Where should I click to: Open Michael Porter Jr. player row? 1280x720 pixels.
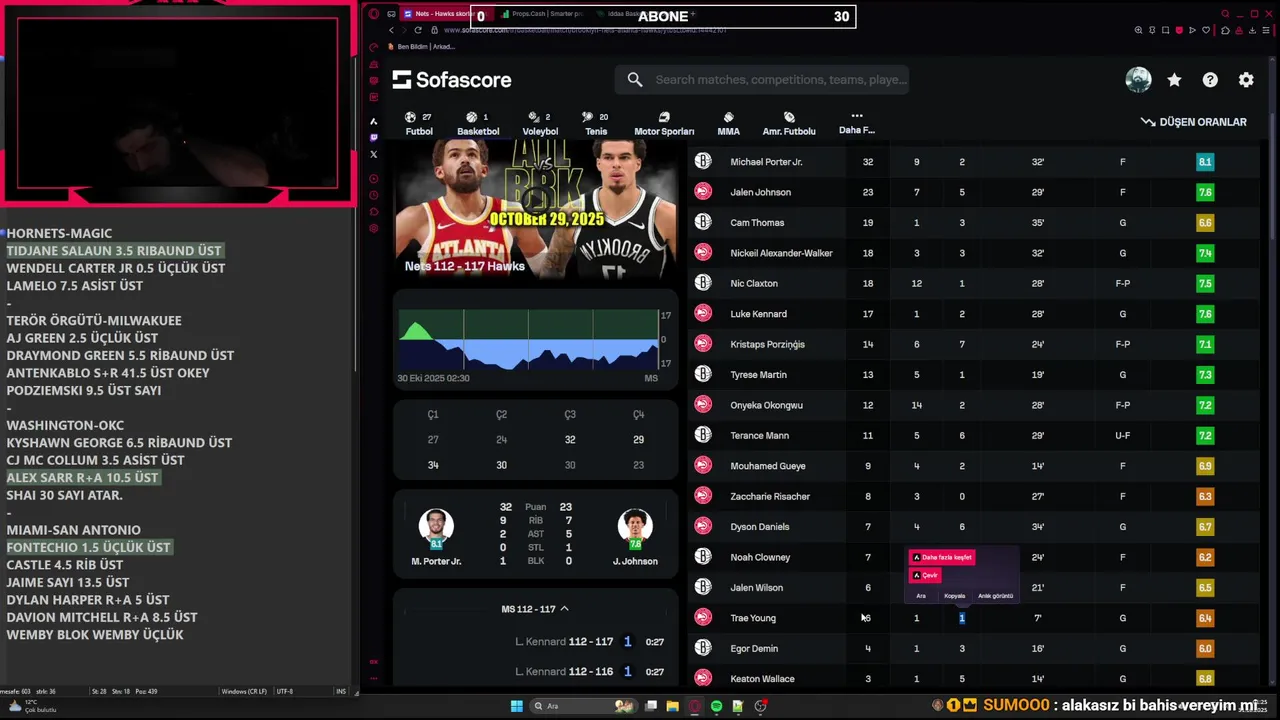[x=973, y=162]
